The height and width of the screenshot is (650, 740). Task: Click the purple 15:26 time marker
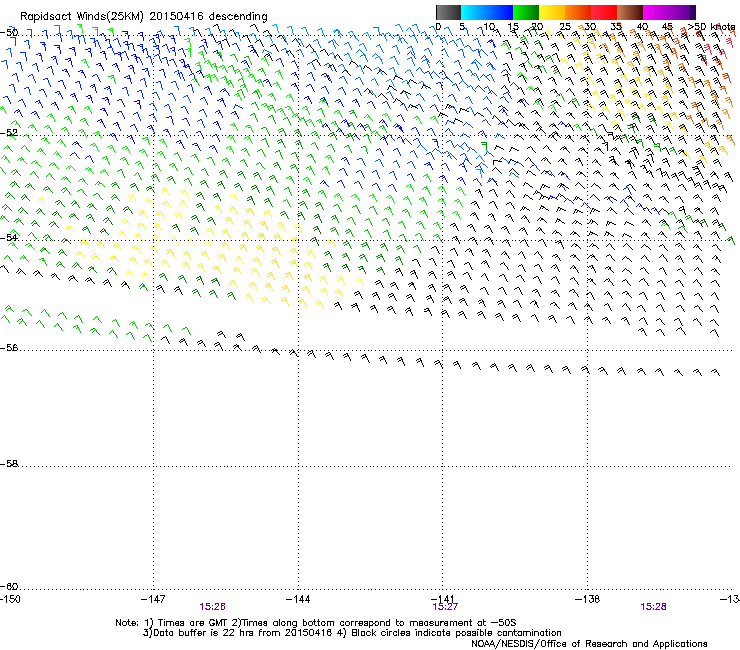pyautogui.click(x=212, y=607)
